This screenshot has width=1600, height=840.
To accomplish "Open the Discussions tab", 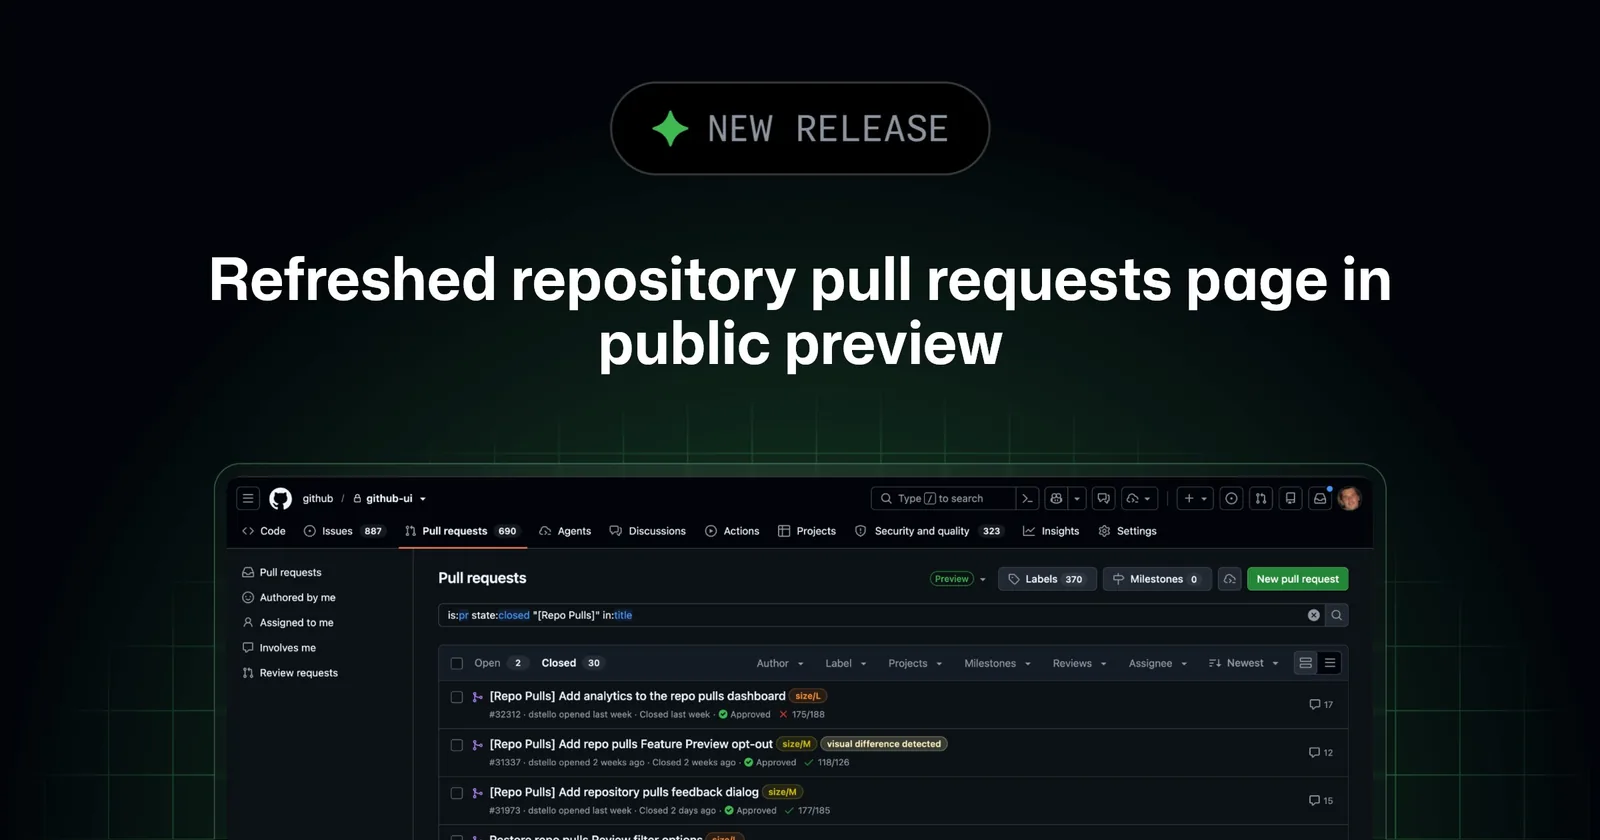I will (x=647, y=531).
